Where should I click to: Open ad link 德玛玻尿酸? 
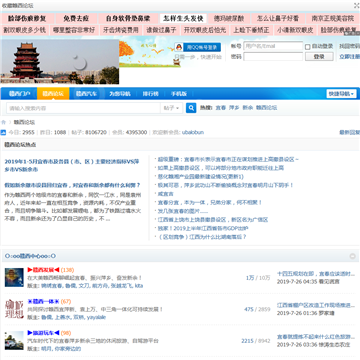[x=229, y=18]
